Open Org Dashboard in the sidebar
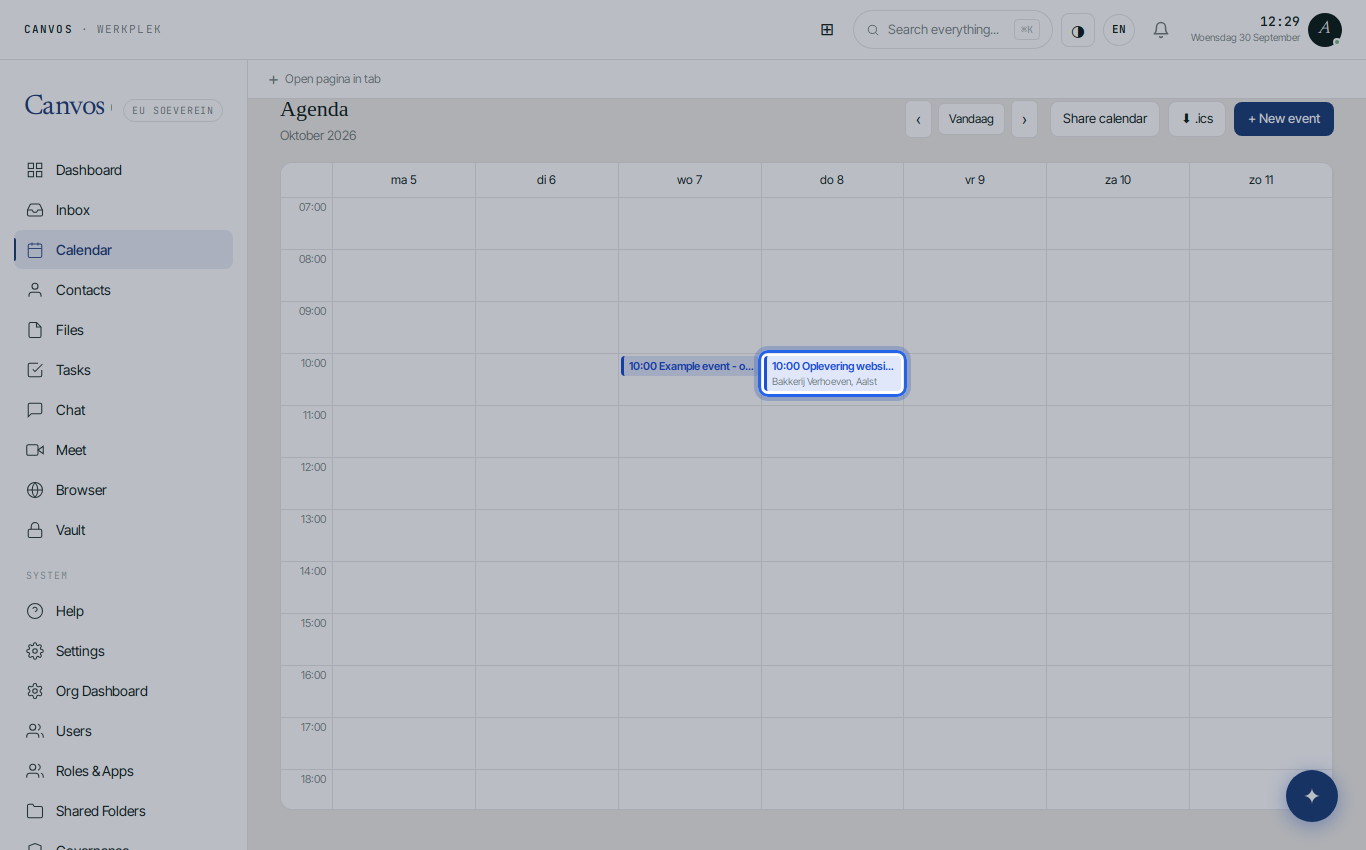This screenshot has height=850, width=1366. point(123,691)
